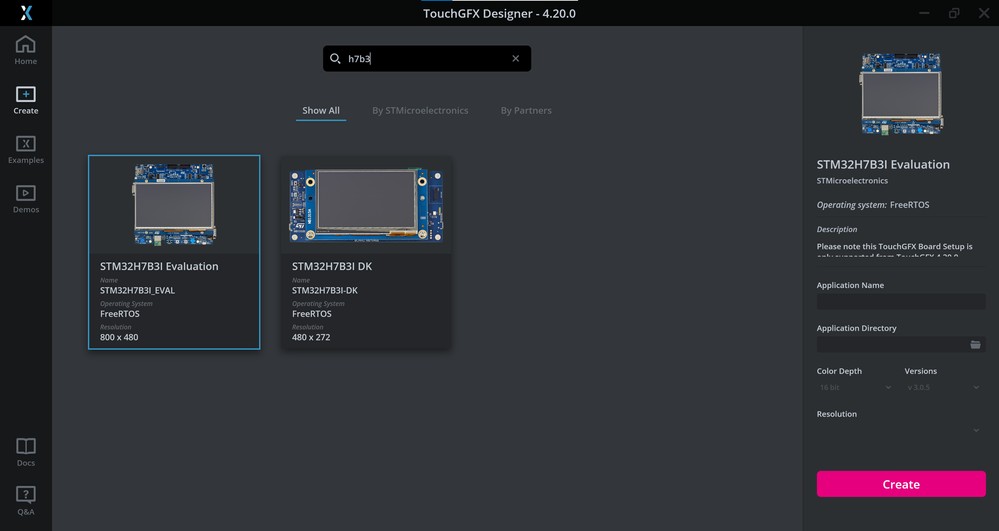Click the Application Name input field
999x531 pixels.
point(901,302)
